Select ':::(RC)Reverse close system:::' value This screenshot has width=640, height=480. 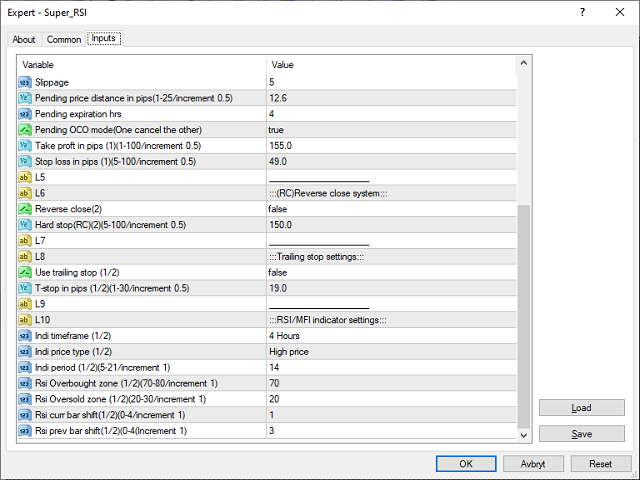pyautogui.click(x=328, y=193)
